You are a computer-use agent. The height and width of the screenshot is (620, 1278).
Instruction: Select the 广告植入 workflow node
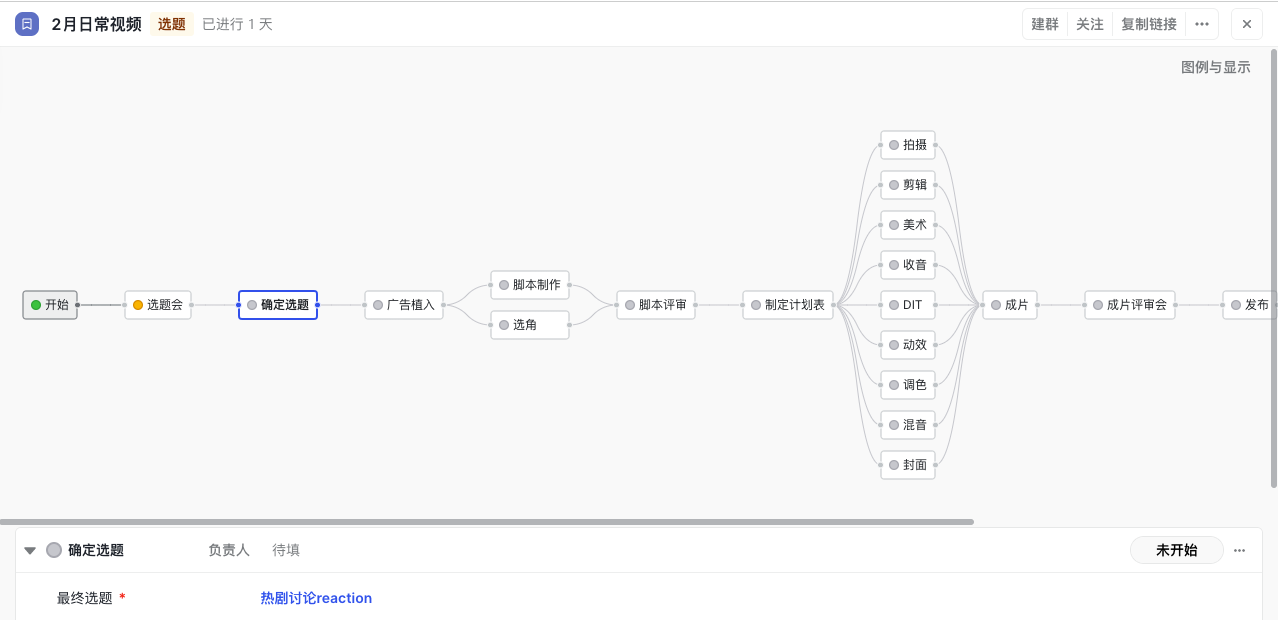point(404,305)
